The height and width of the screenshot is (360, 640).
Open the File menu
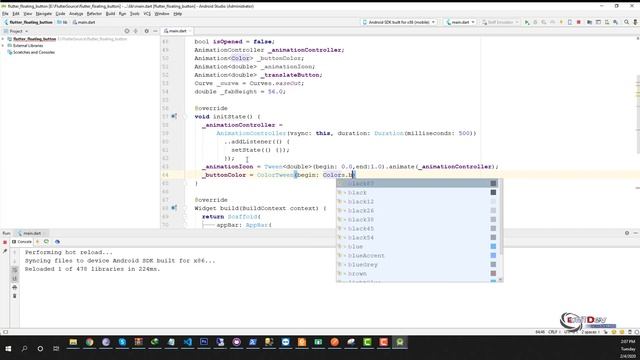pos(5,14)
